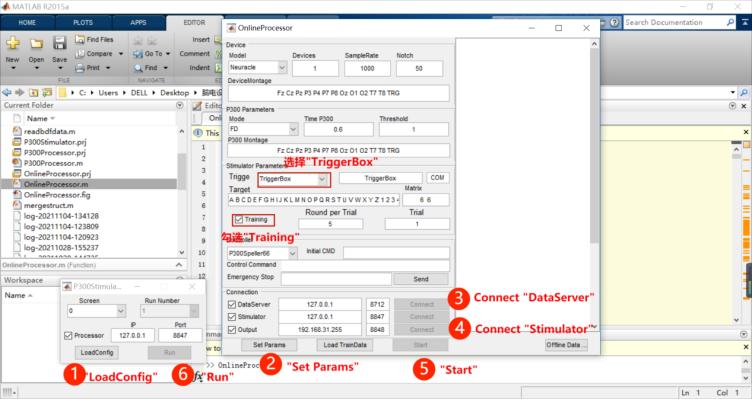The image size is (752, 399).
Task: Uncheck the DataServer connection checkbox
Action: click(x=232, y=305)
